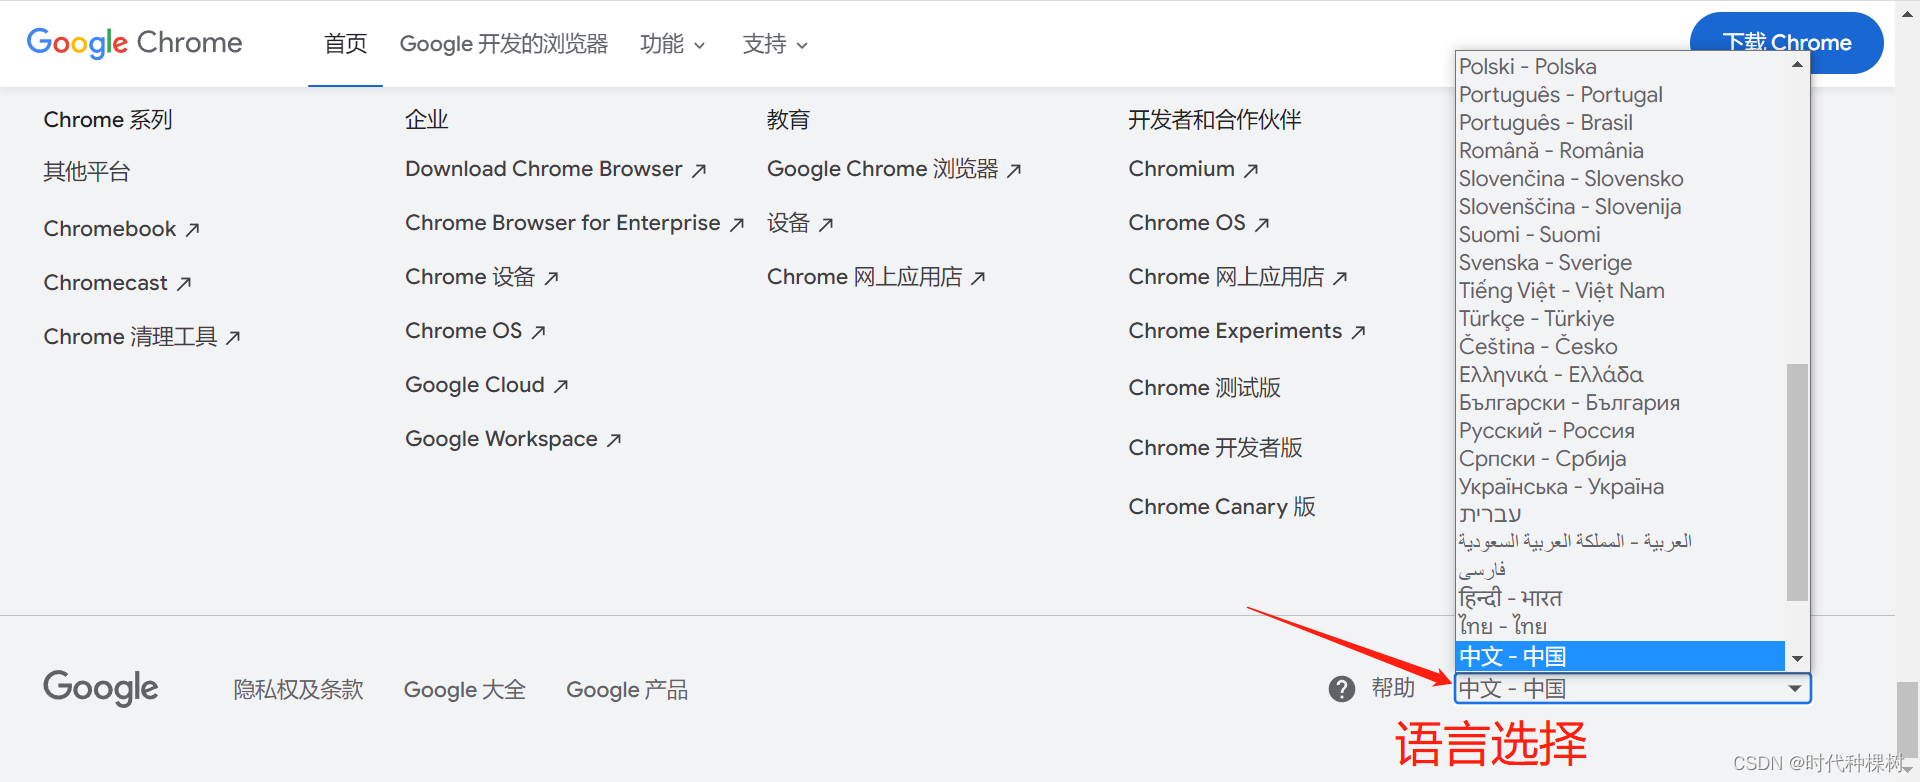Open the 首页 tab
Screen dimensions: 1920x782
345,44
